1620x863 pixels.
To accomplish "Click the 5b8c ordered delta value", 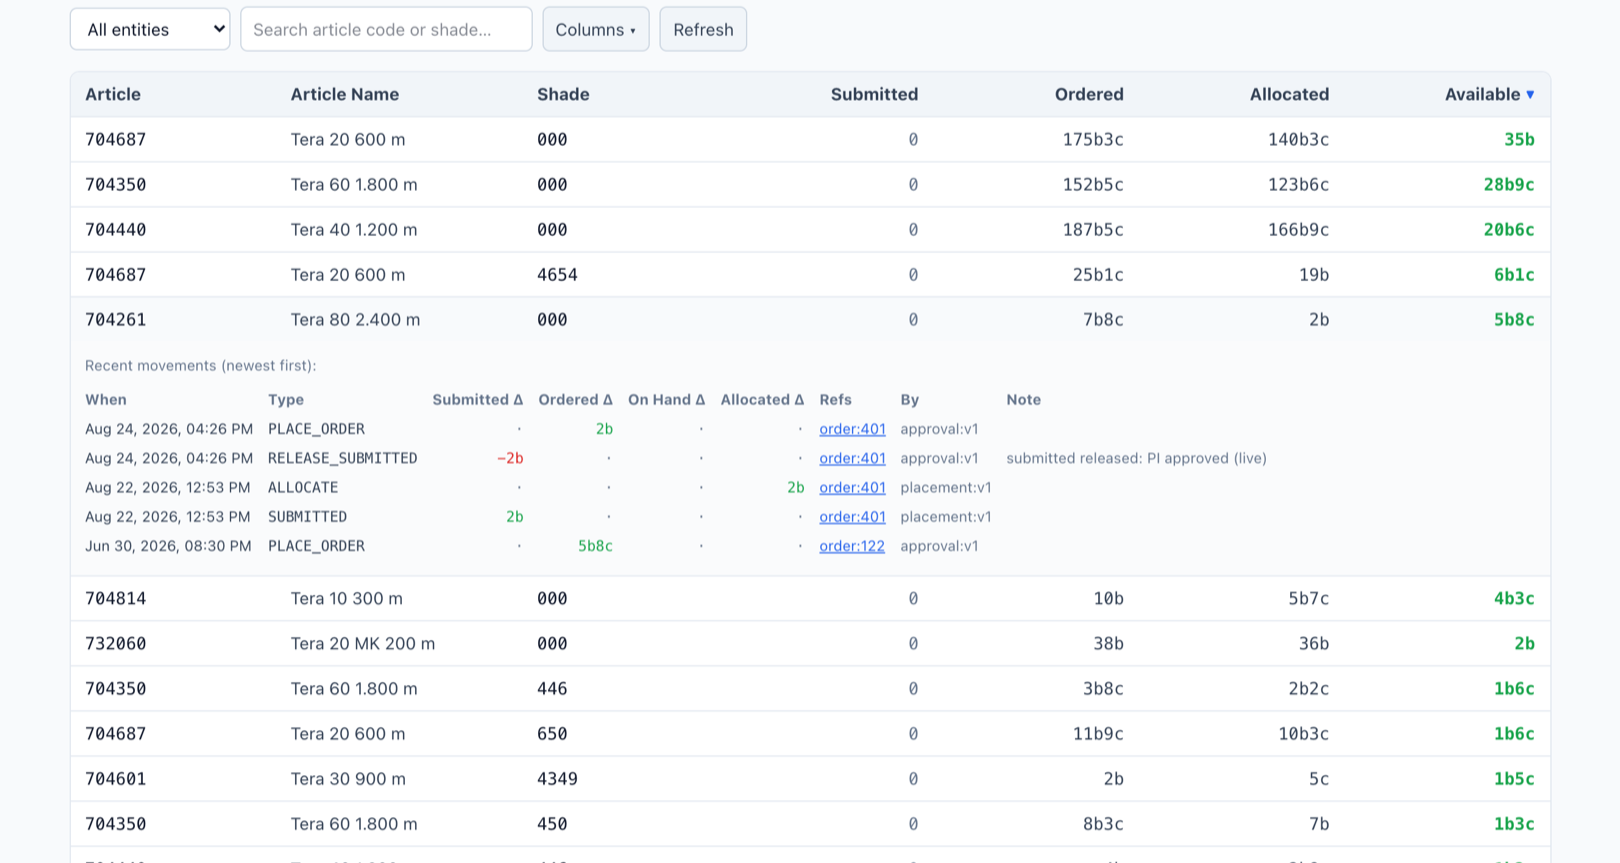I will tap(595, 546).
